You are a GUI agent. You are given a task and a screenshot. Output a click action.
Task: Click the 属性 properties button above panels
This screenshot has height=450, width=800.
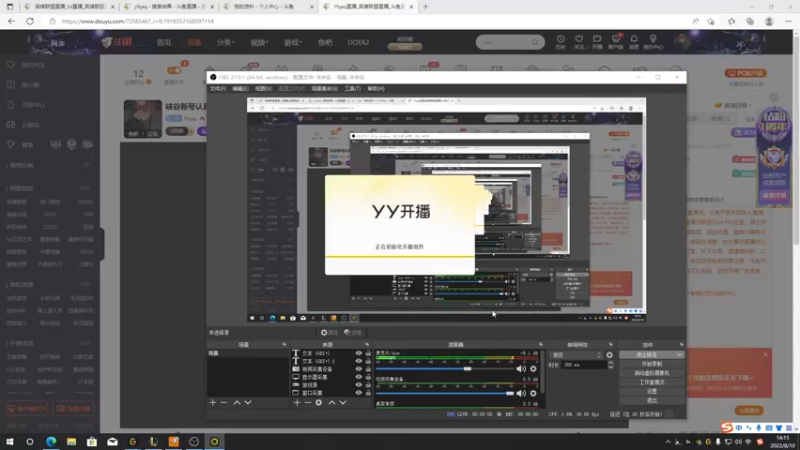click(x=329, y=333)
